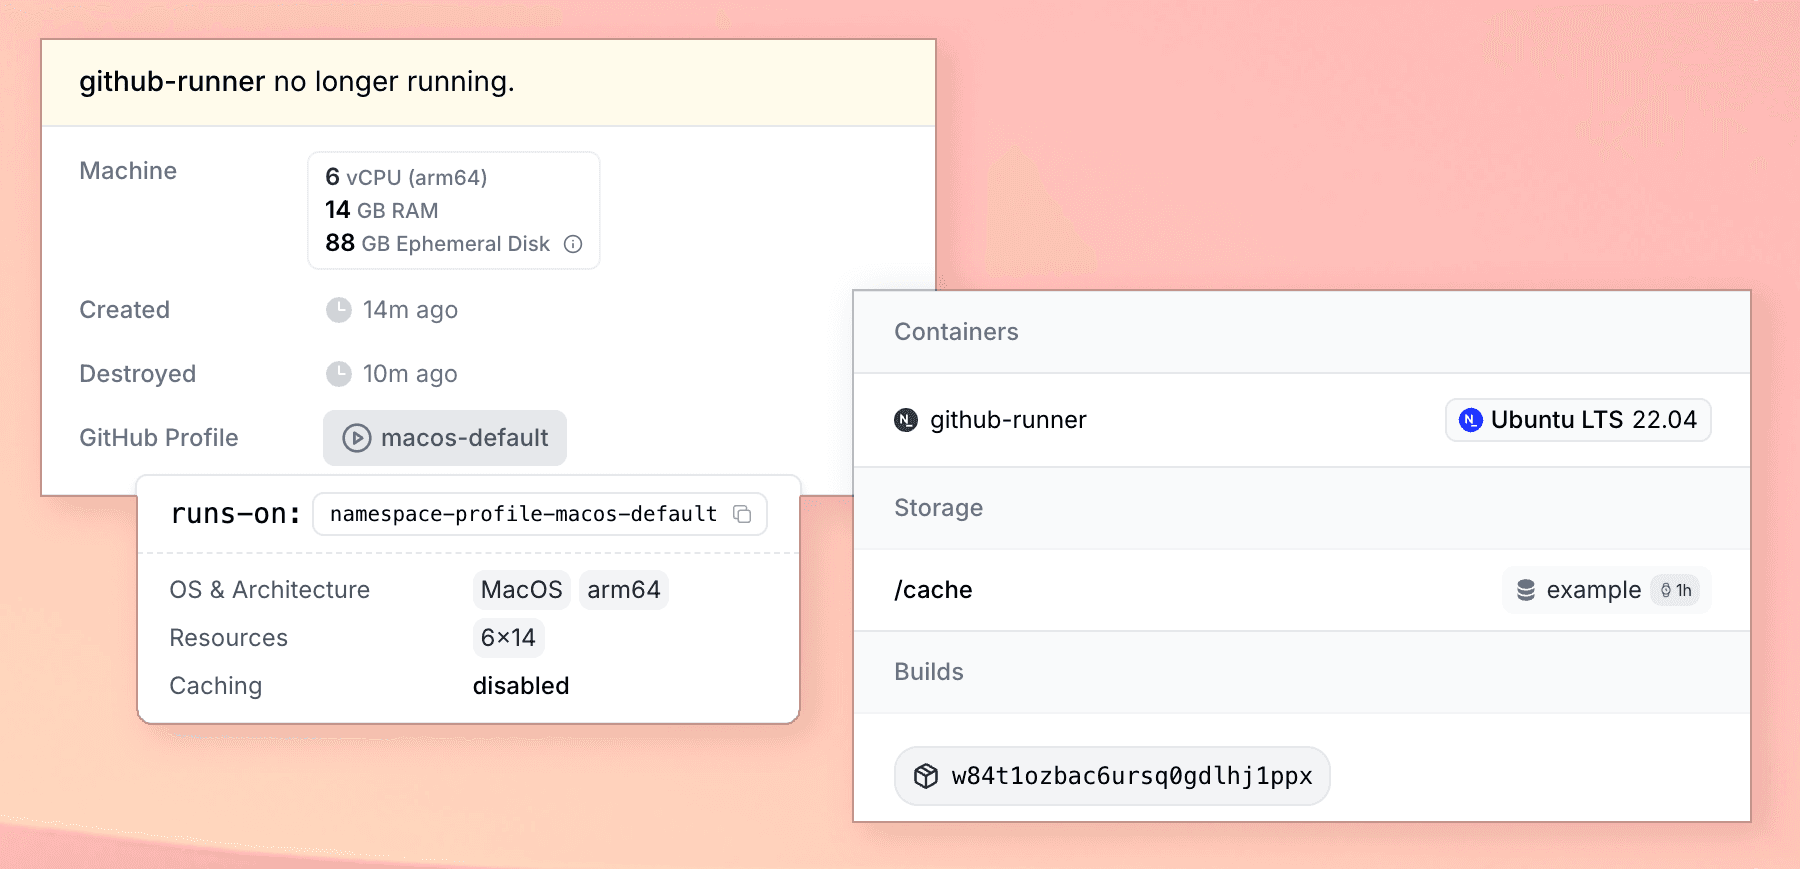Click the Machine label
This screenshot has width=1800, height=869.
[128, 171]
